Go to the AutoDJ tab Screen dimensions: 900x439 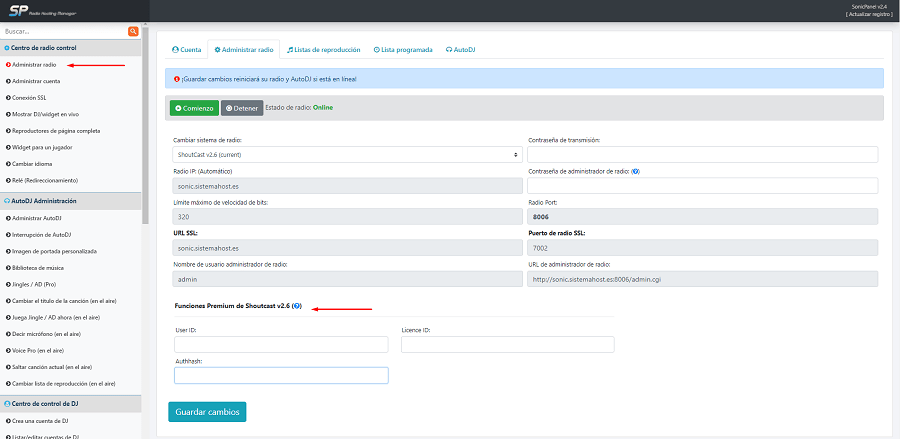pyautogui.click(x=461, y=48)
